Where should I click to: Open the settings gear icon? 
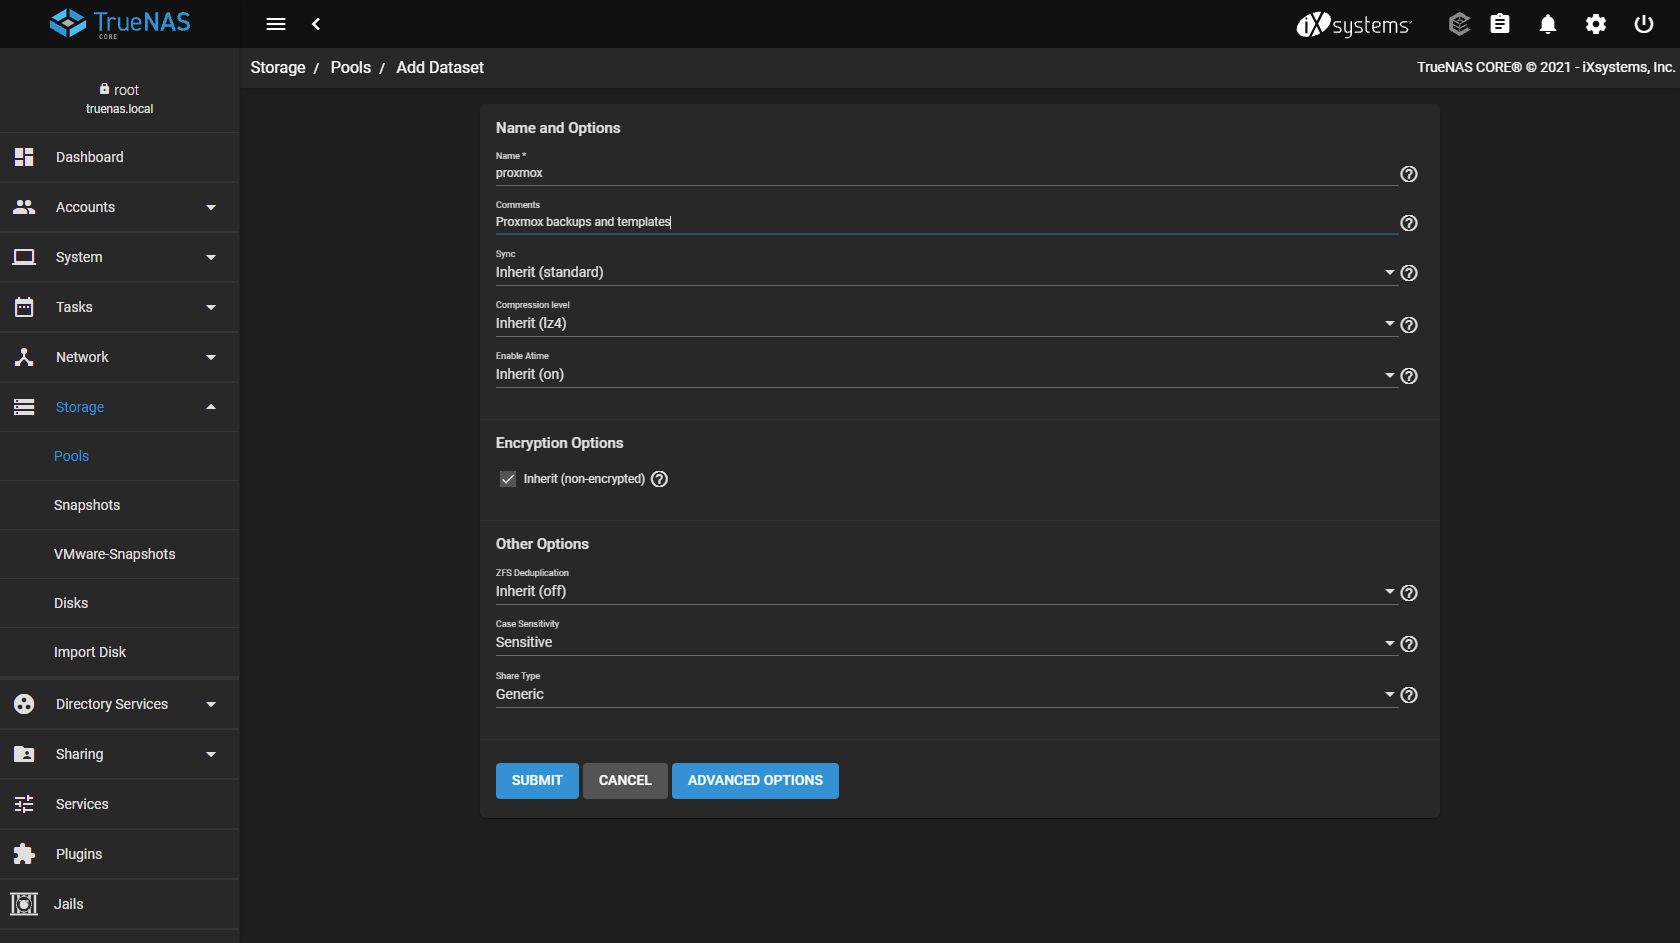click(1596, 24)
